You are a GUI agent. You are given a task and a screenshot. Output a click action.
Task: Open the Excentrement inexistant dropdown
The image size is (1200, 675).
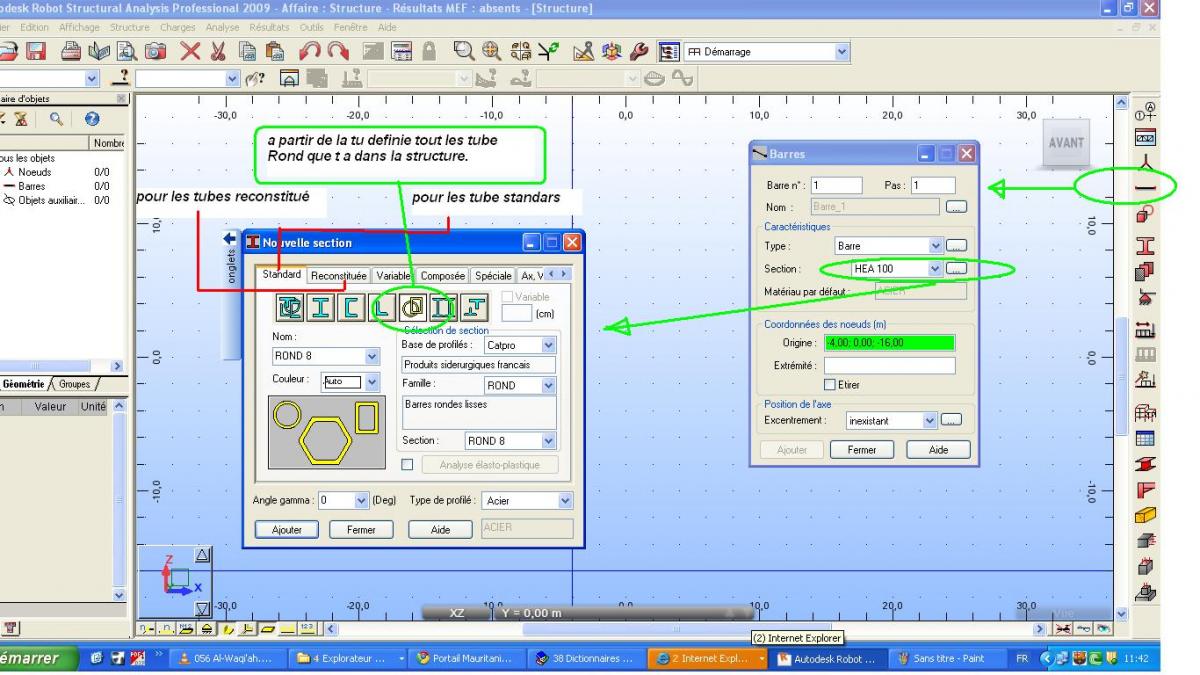[x=931, y=421]
